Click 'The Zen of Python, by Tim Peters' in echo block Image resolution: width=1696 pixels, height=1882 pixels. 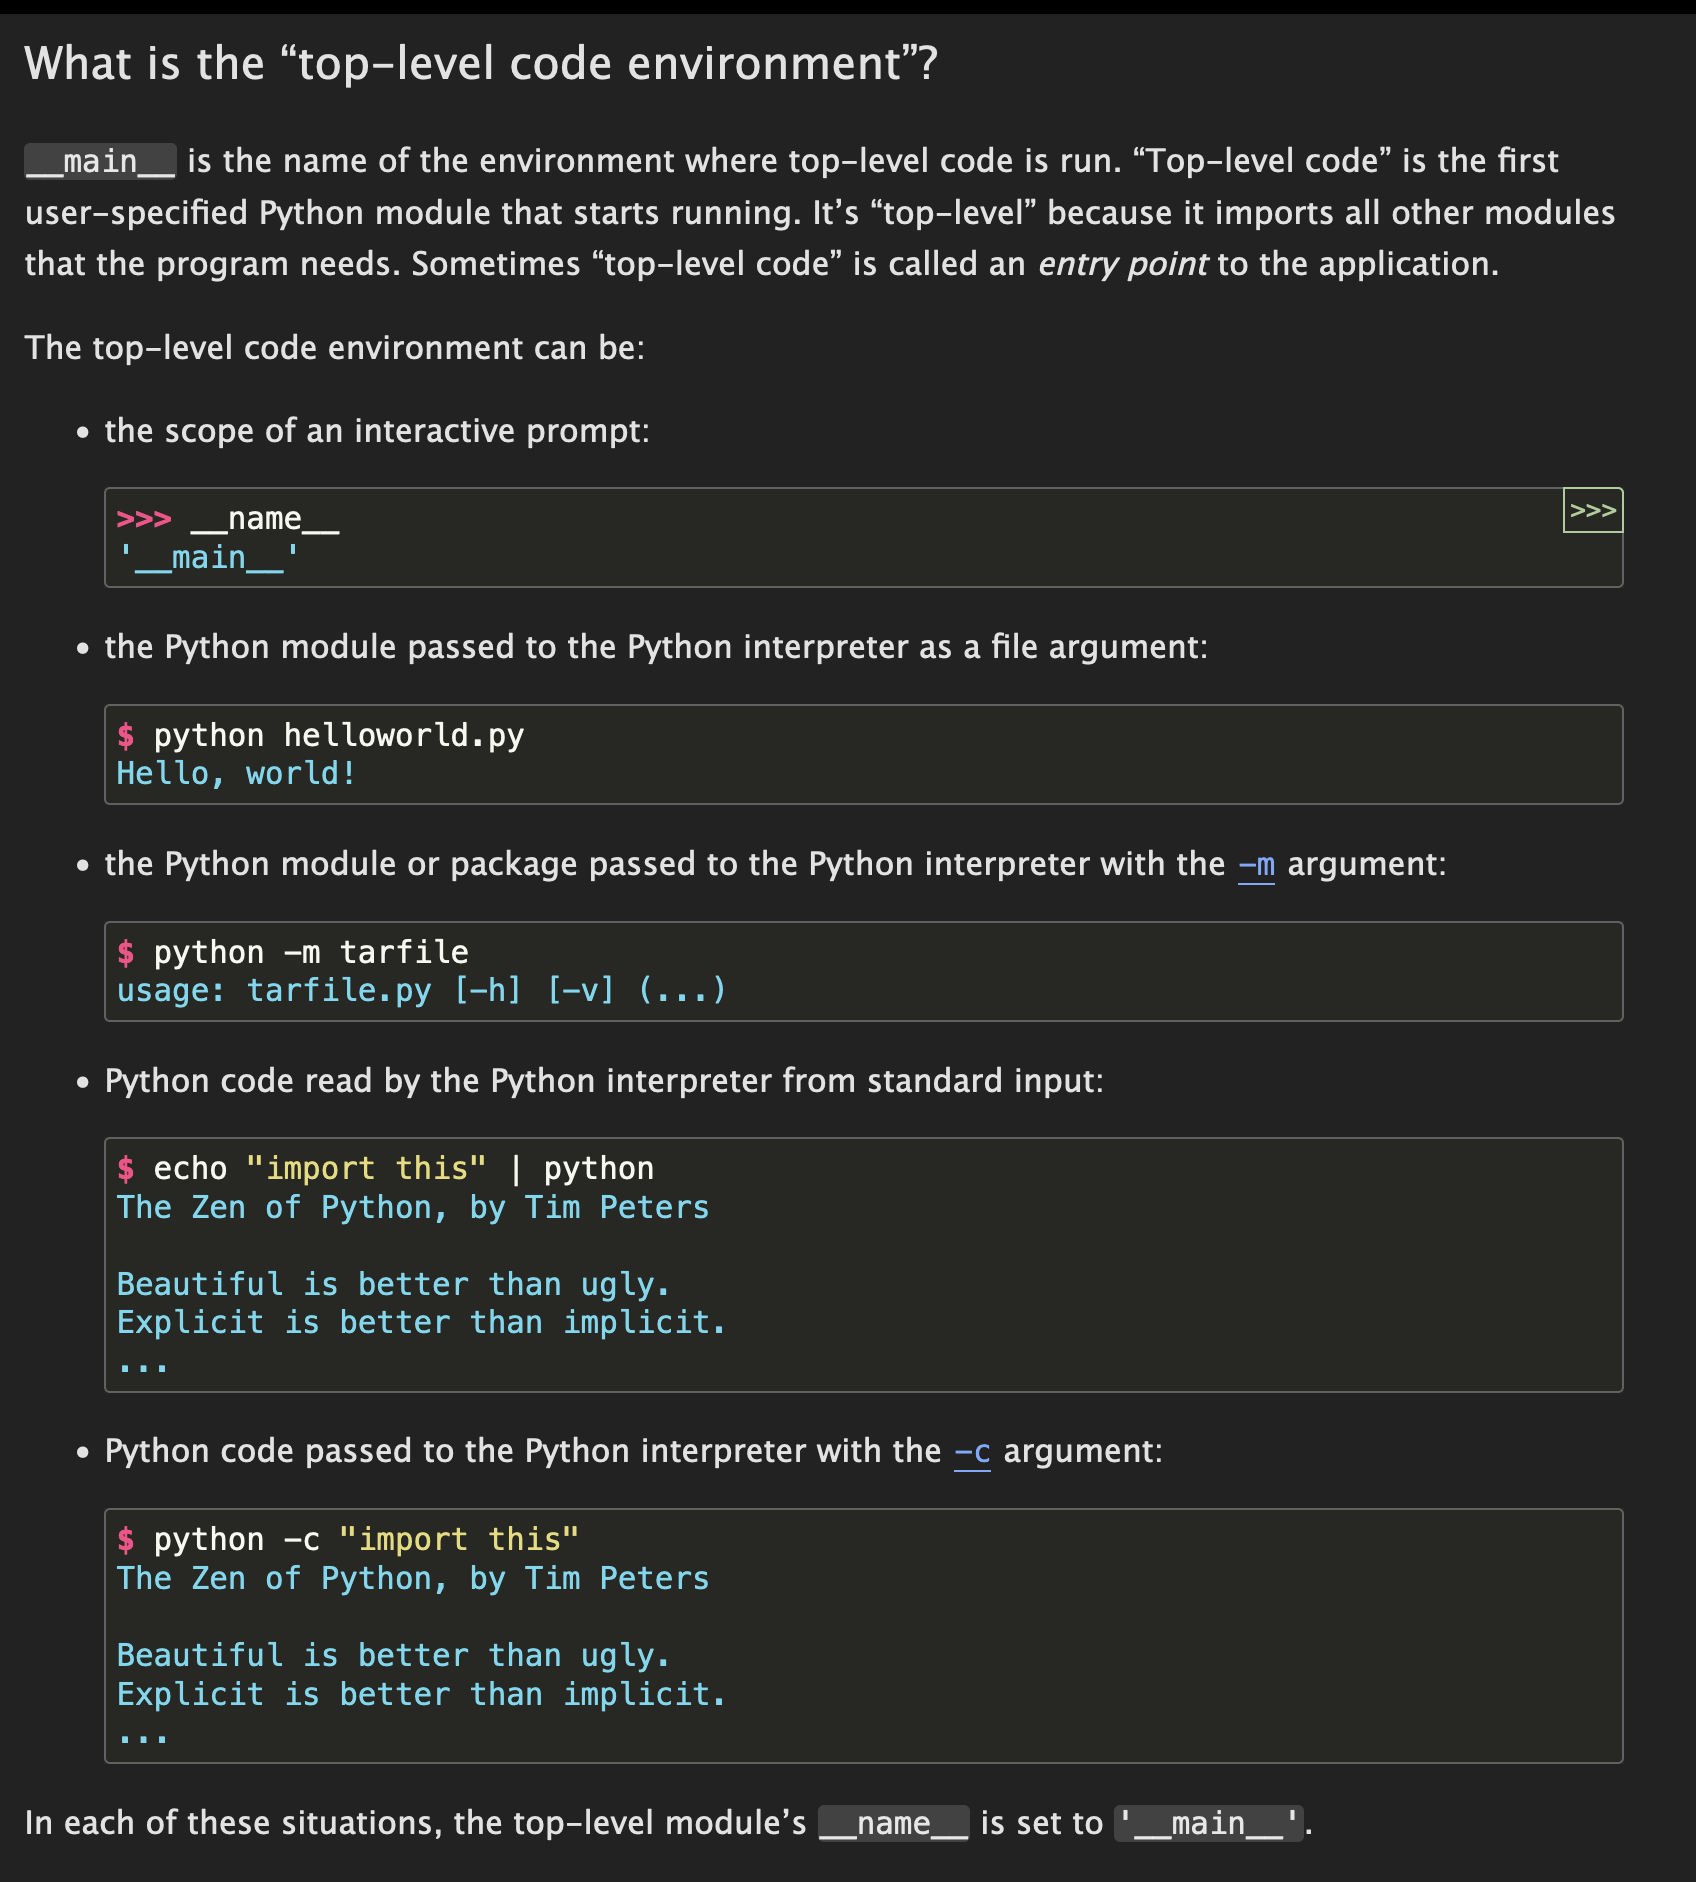(x=413, y=1207)
